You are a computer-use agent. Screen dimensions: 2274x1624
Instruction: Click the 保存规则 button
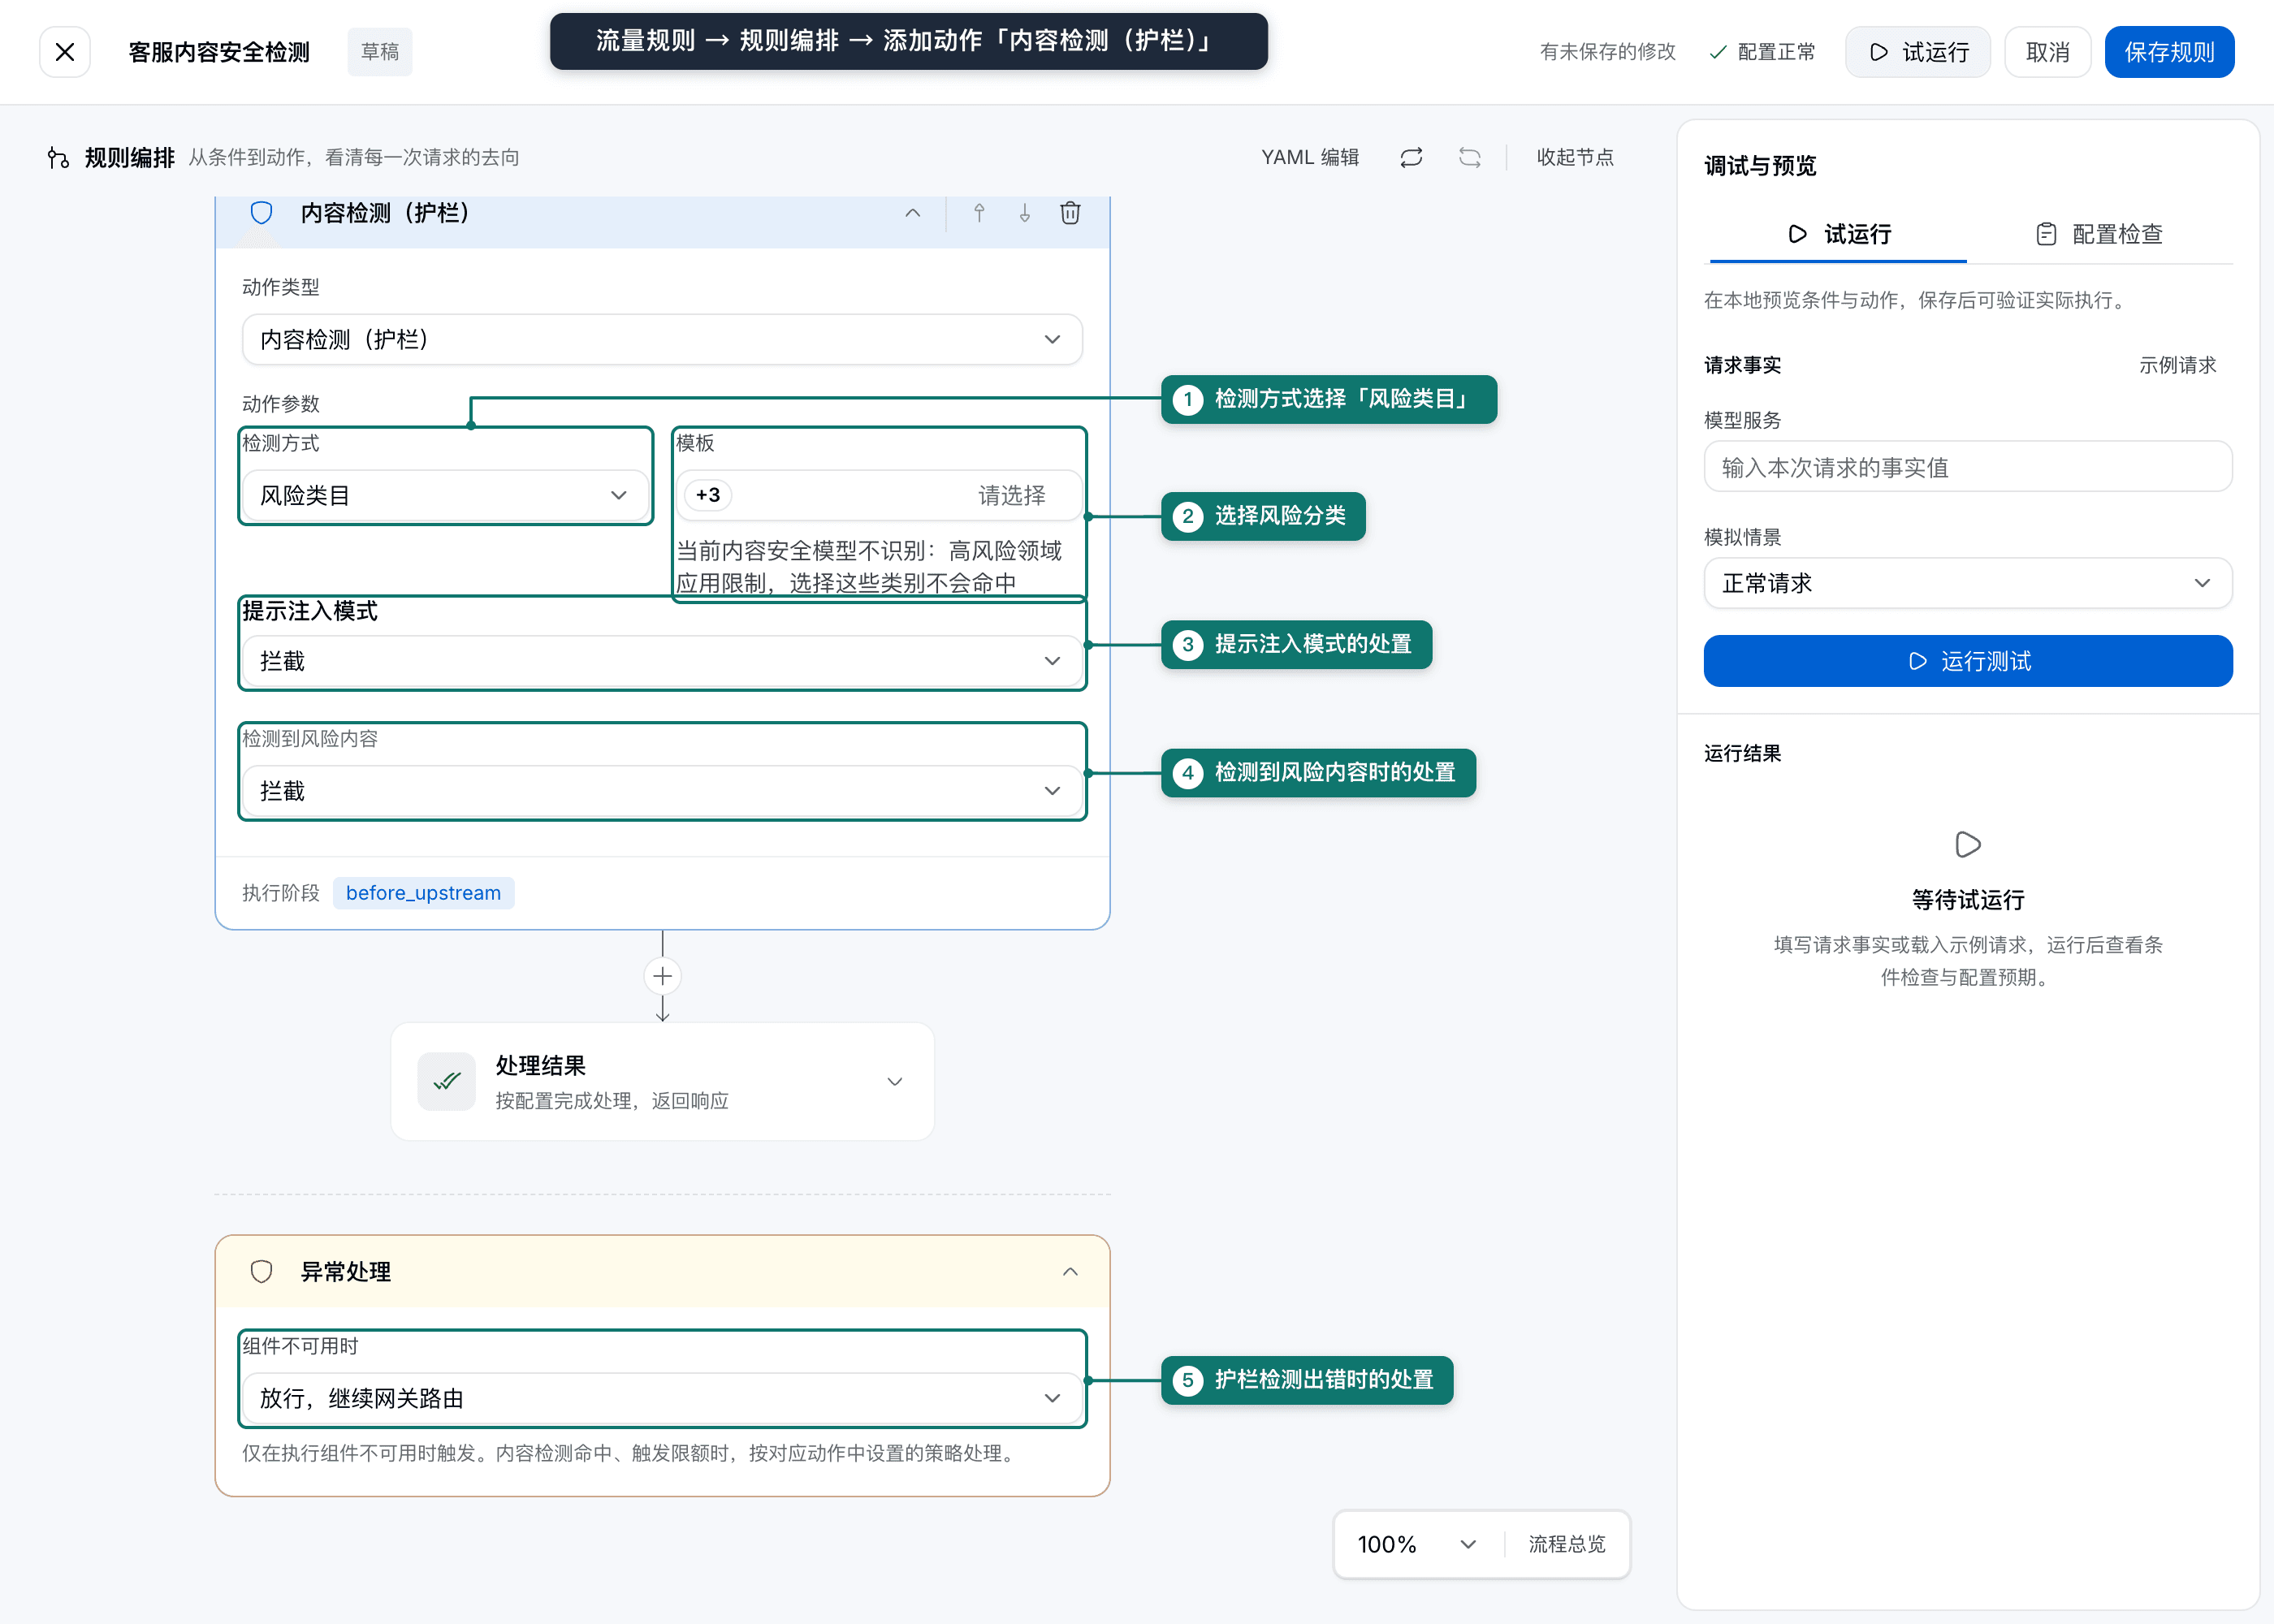(x=2169, y=52)
